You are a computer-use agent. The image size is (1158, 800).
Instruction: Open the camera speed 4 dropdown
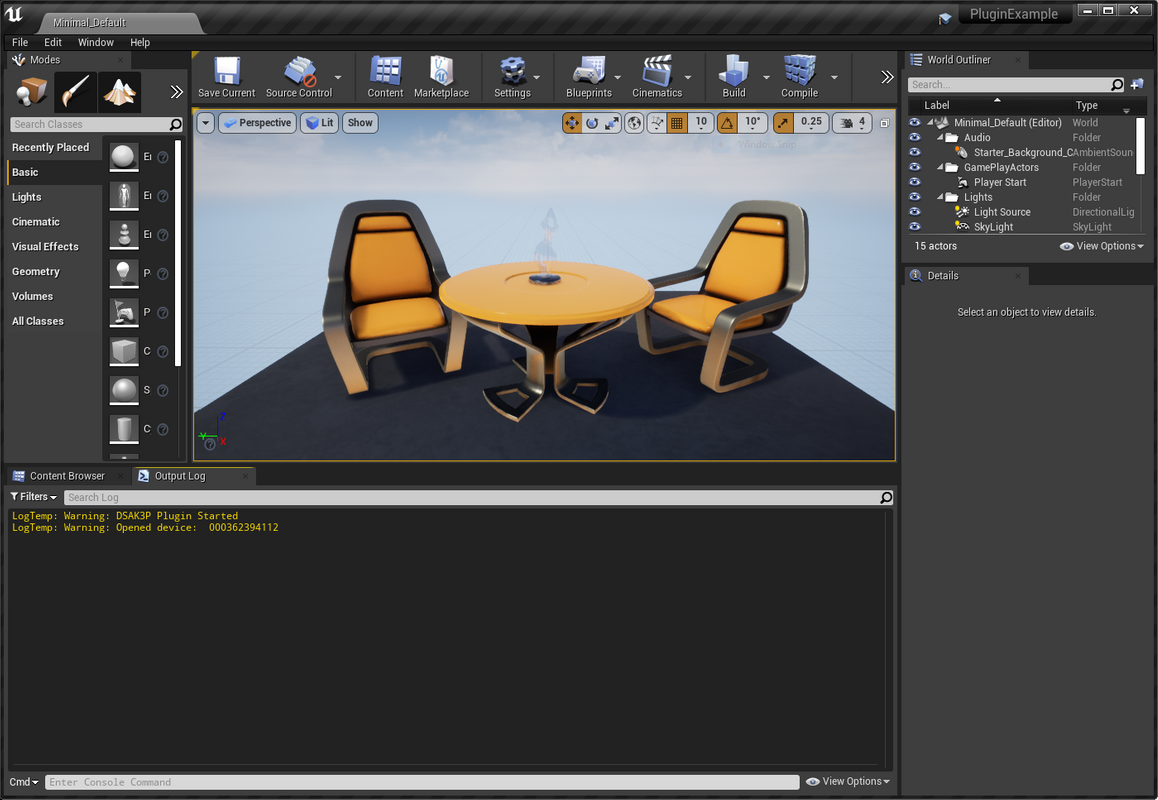(853, 123)
